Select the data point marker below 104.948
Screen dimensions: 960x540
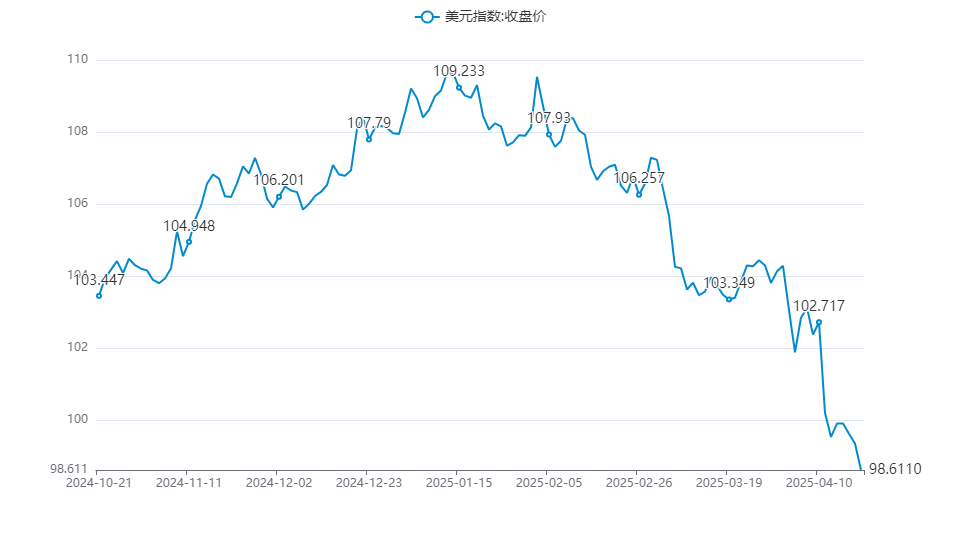[x=189, y=242]
